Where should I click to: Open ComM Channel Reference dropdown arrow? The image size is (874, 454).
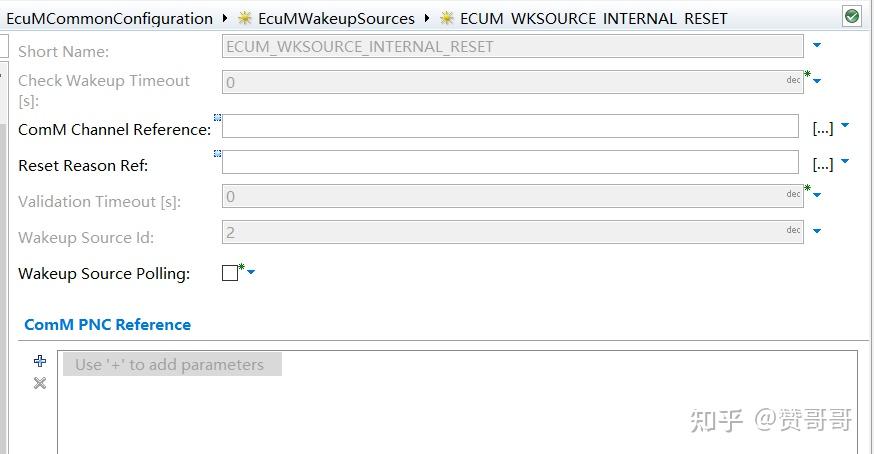(x=845, y=126)
